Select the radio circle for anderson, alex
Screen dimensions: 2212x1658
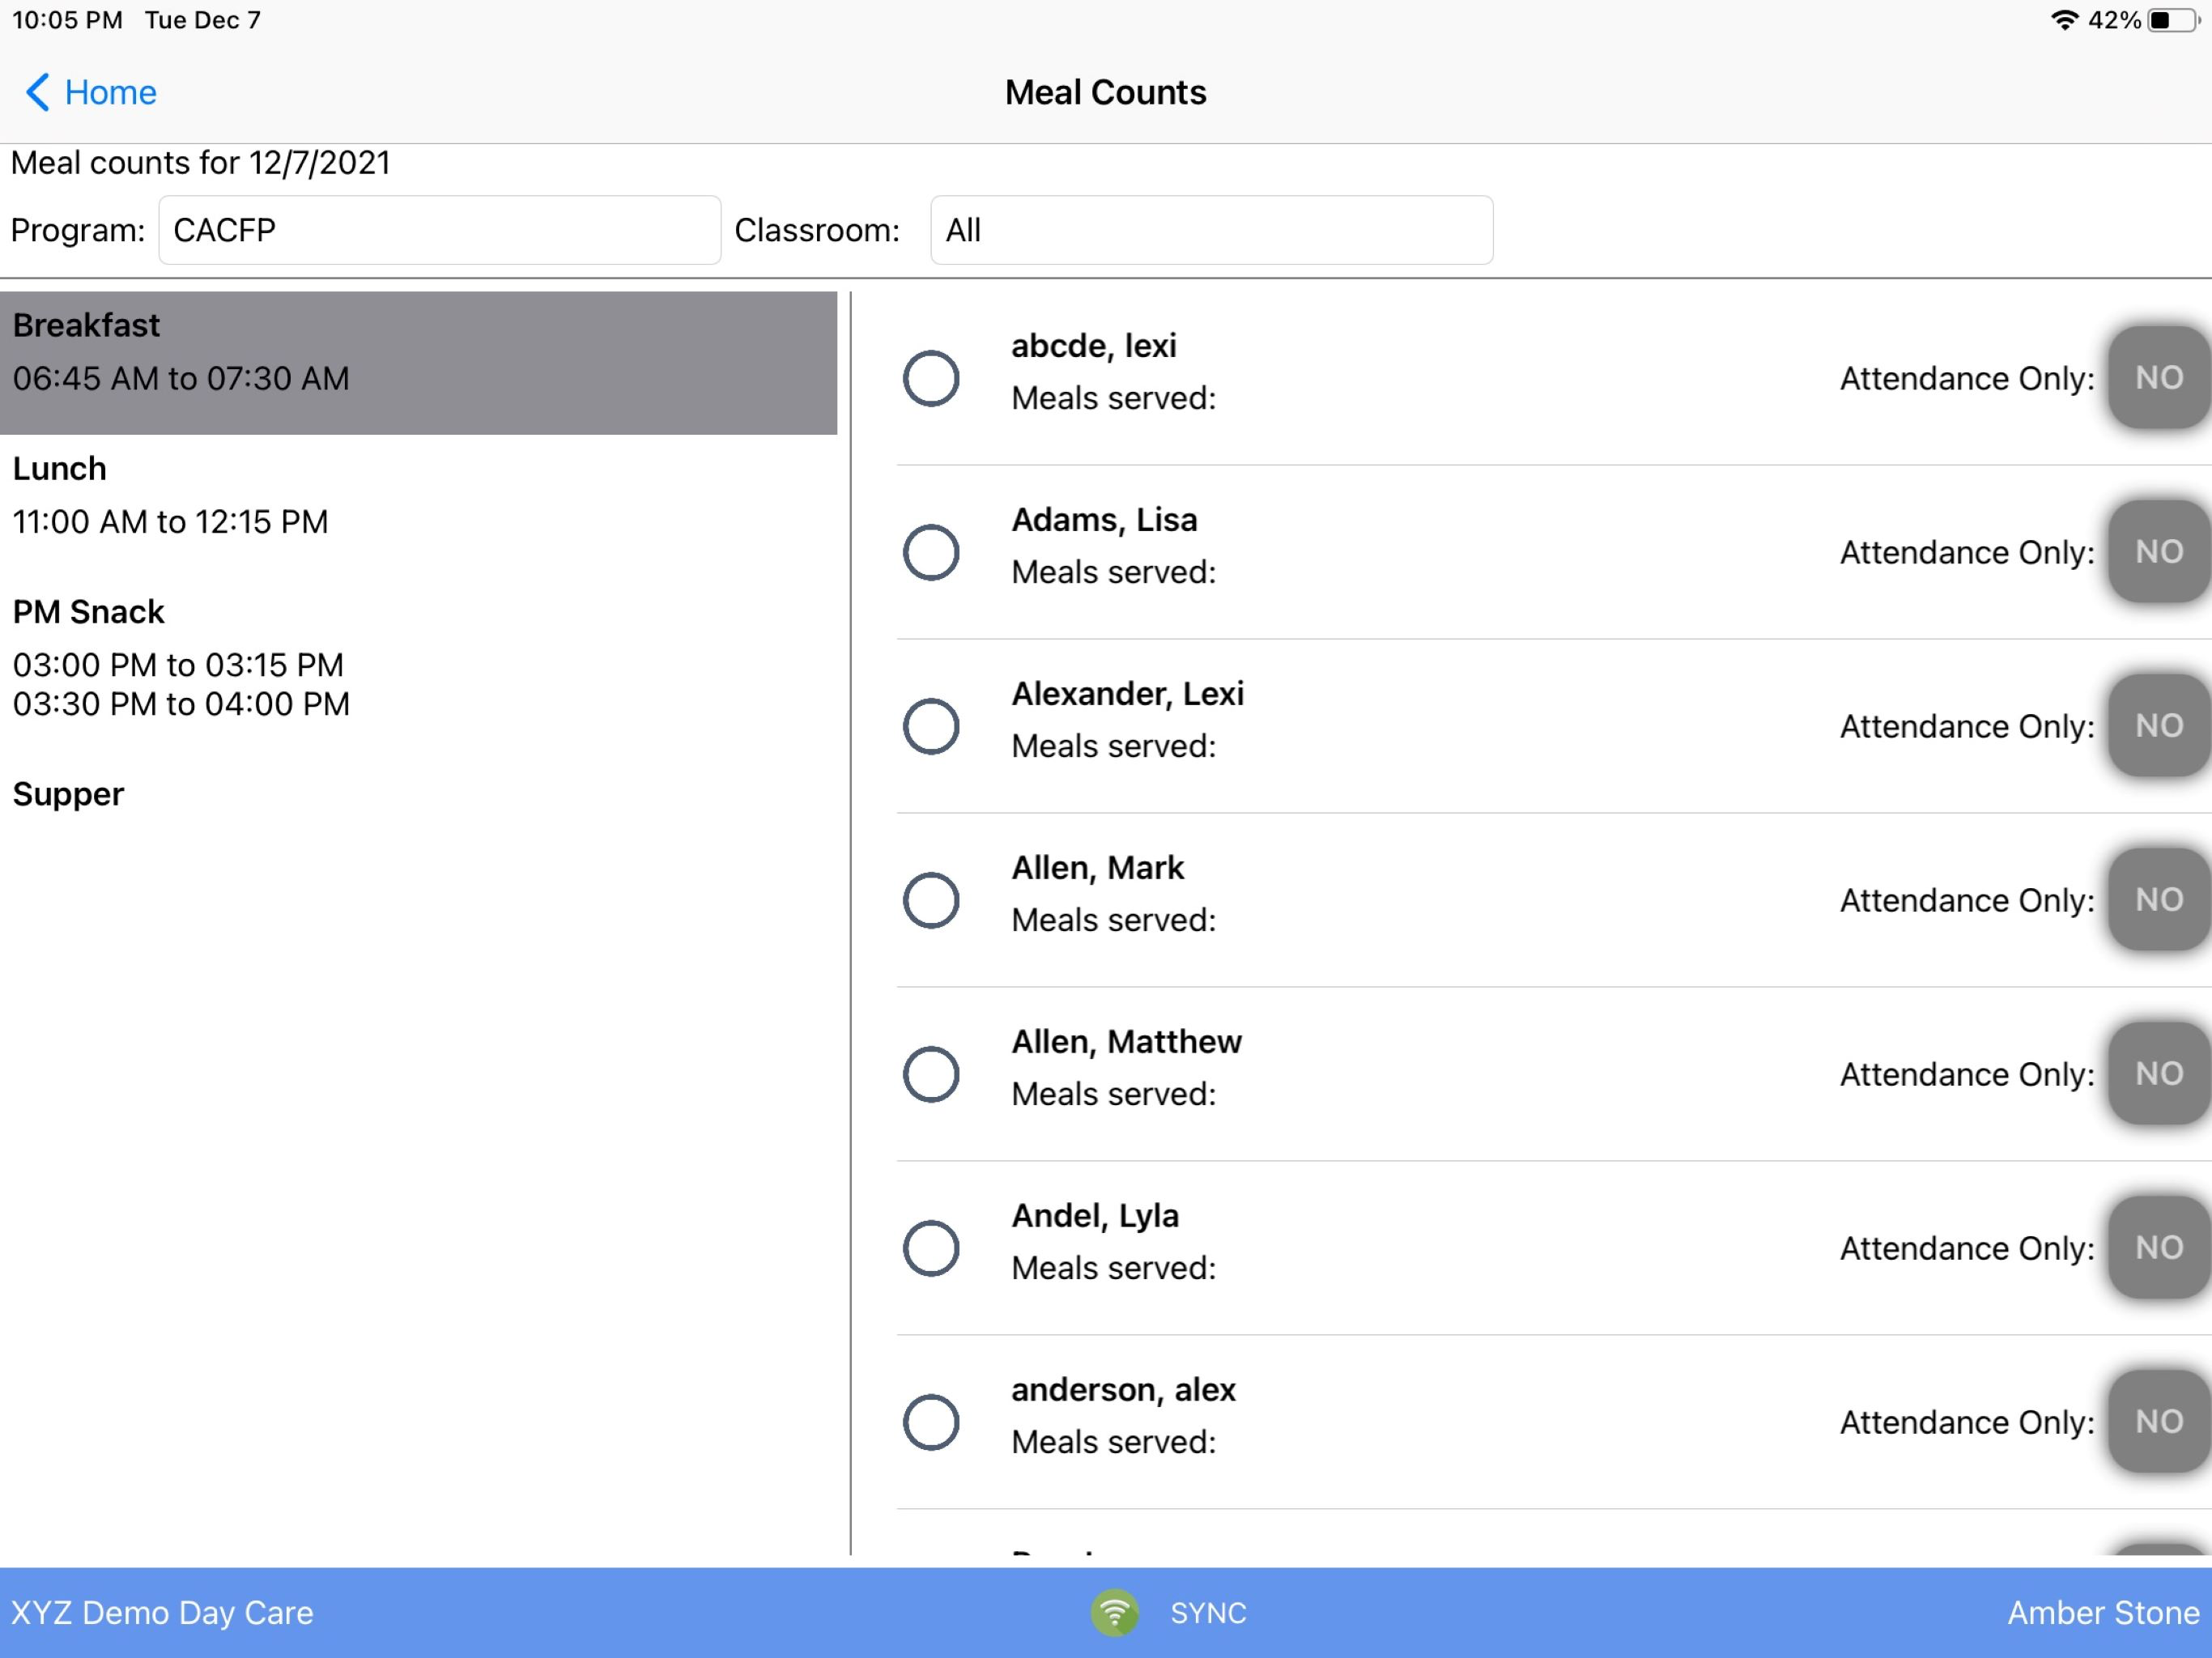[x=931, y=1422]
